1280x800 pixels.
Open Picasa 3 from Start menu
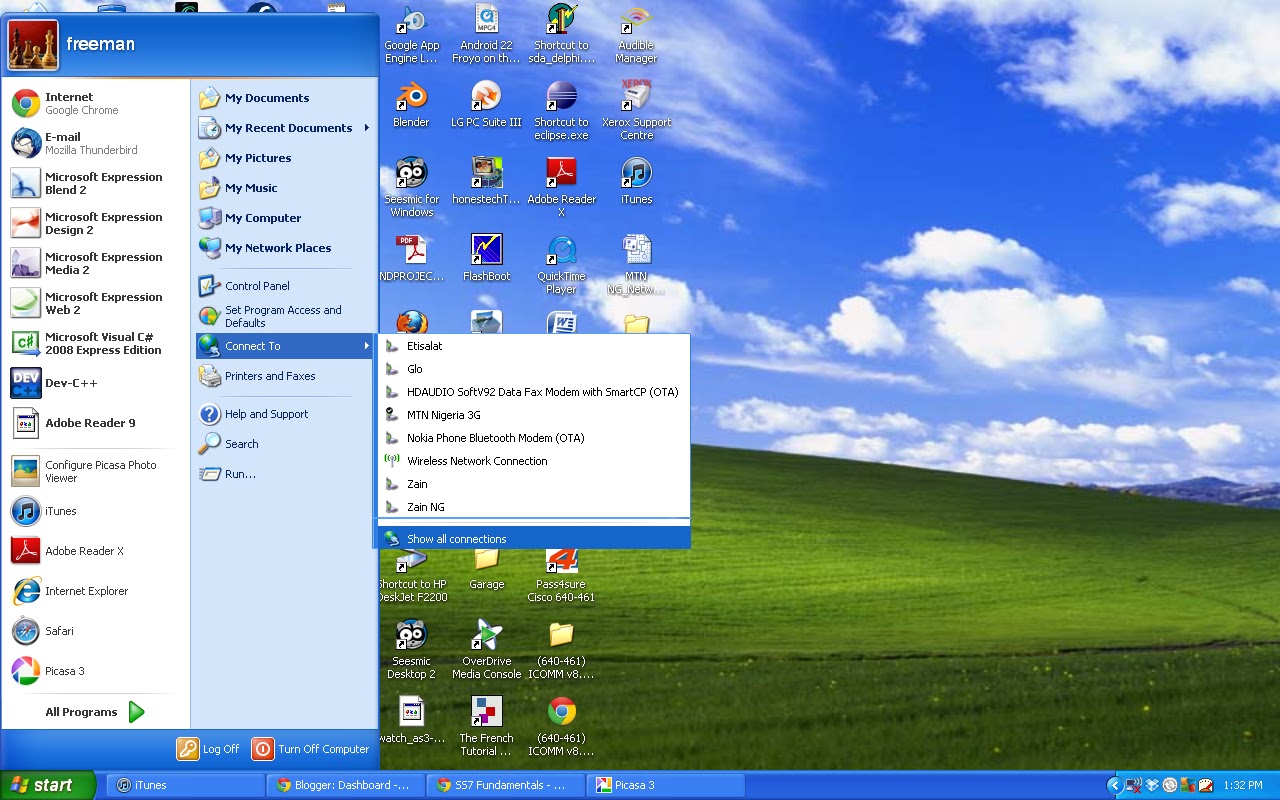[95, 671]
